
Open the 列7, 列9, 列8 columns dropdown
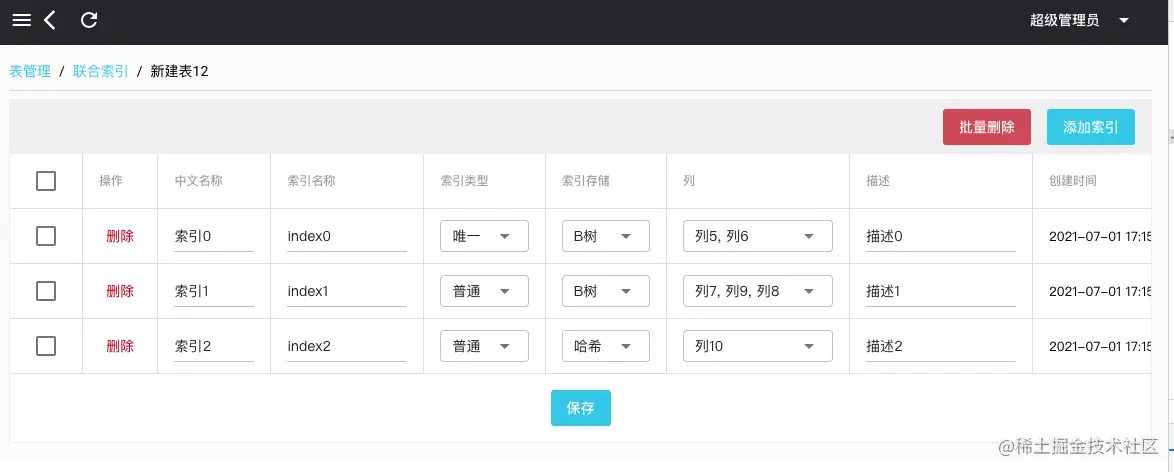(x=758, y=291)
